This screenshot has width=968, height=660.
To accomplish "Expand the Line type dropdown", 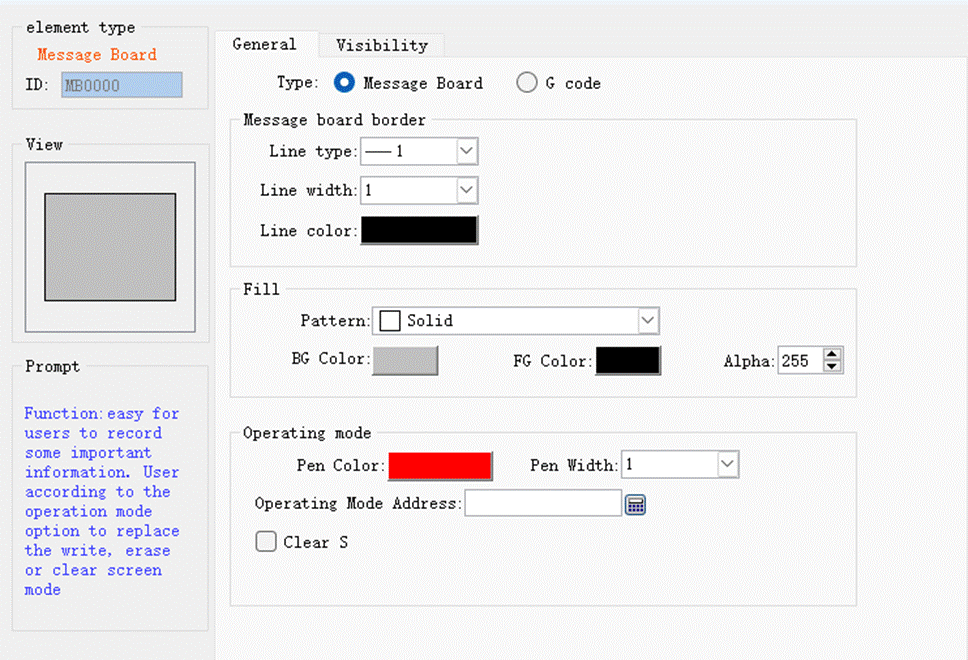I will (x=467, y=151).
